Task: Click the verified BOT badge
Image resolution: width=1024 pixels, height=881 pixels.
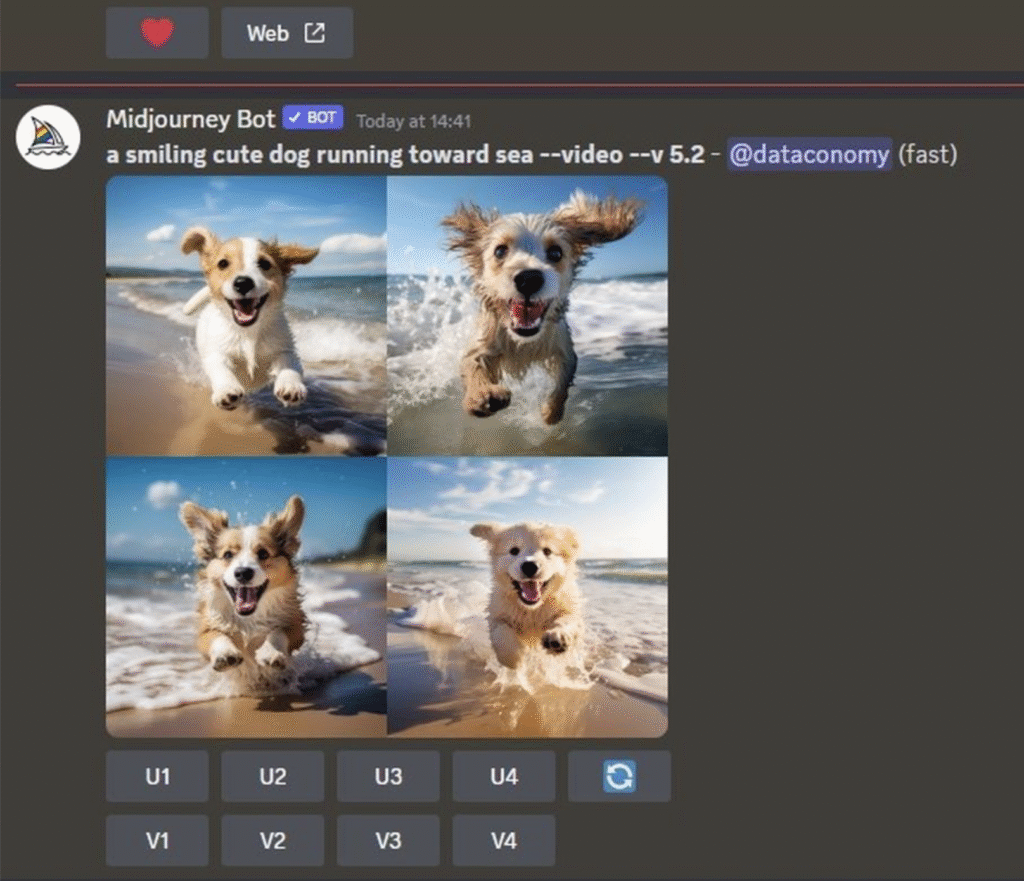Action: 313,118
